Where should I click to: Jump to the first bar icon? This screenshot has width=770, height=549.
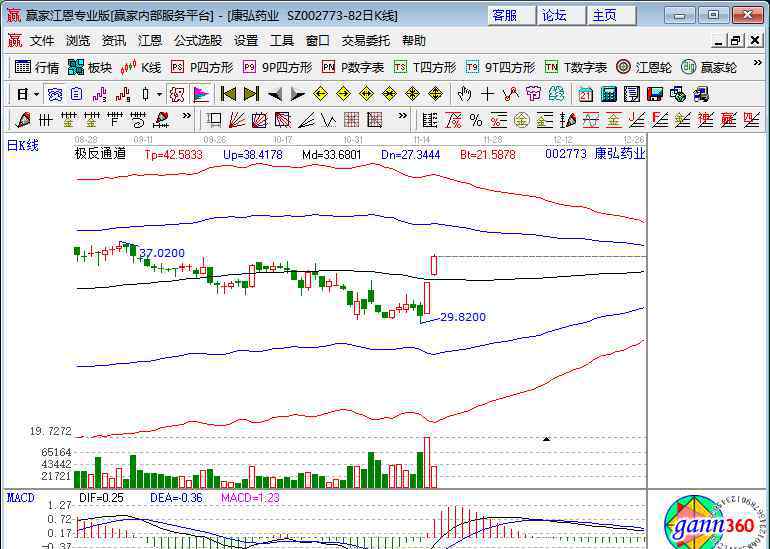click(228, 94)
